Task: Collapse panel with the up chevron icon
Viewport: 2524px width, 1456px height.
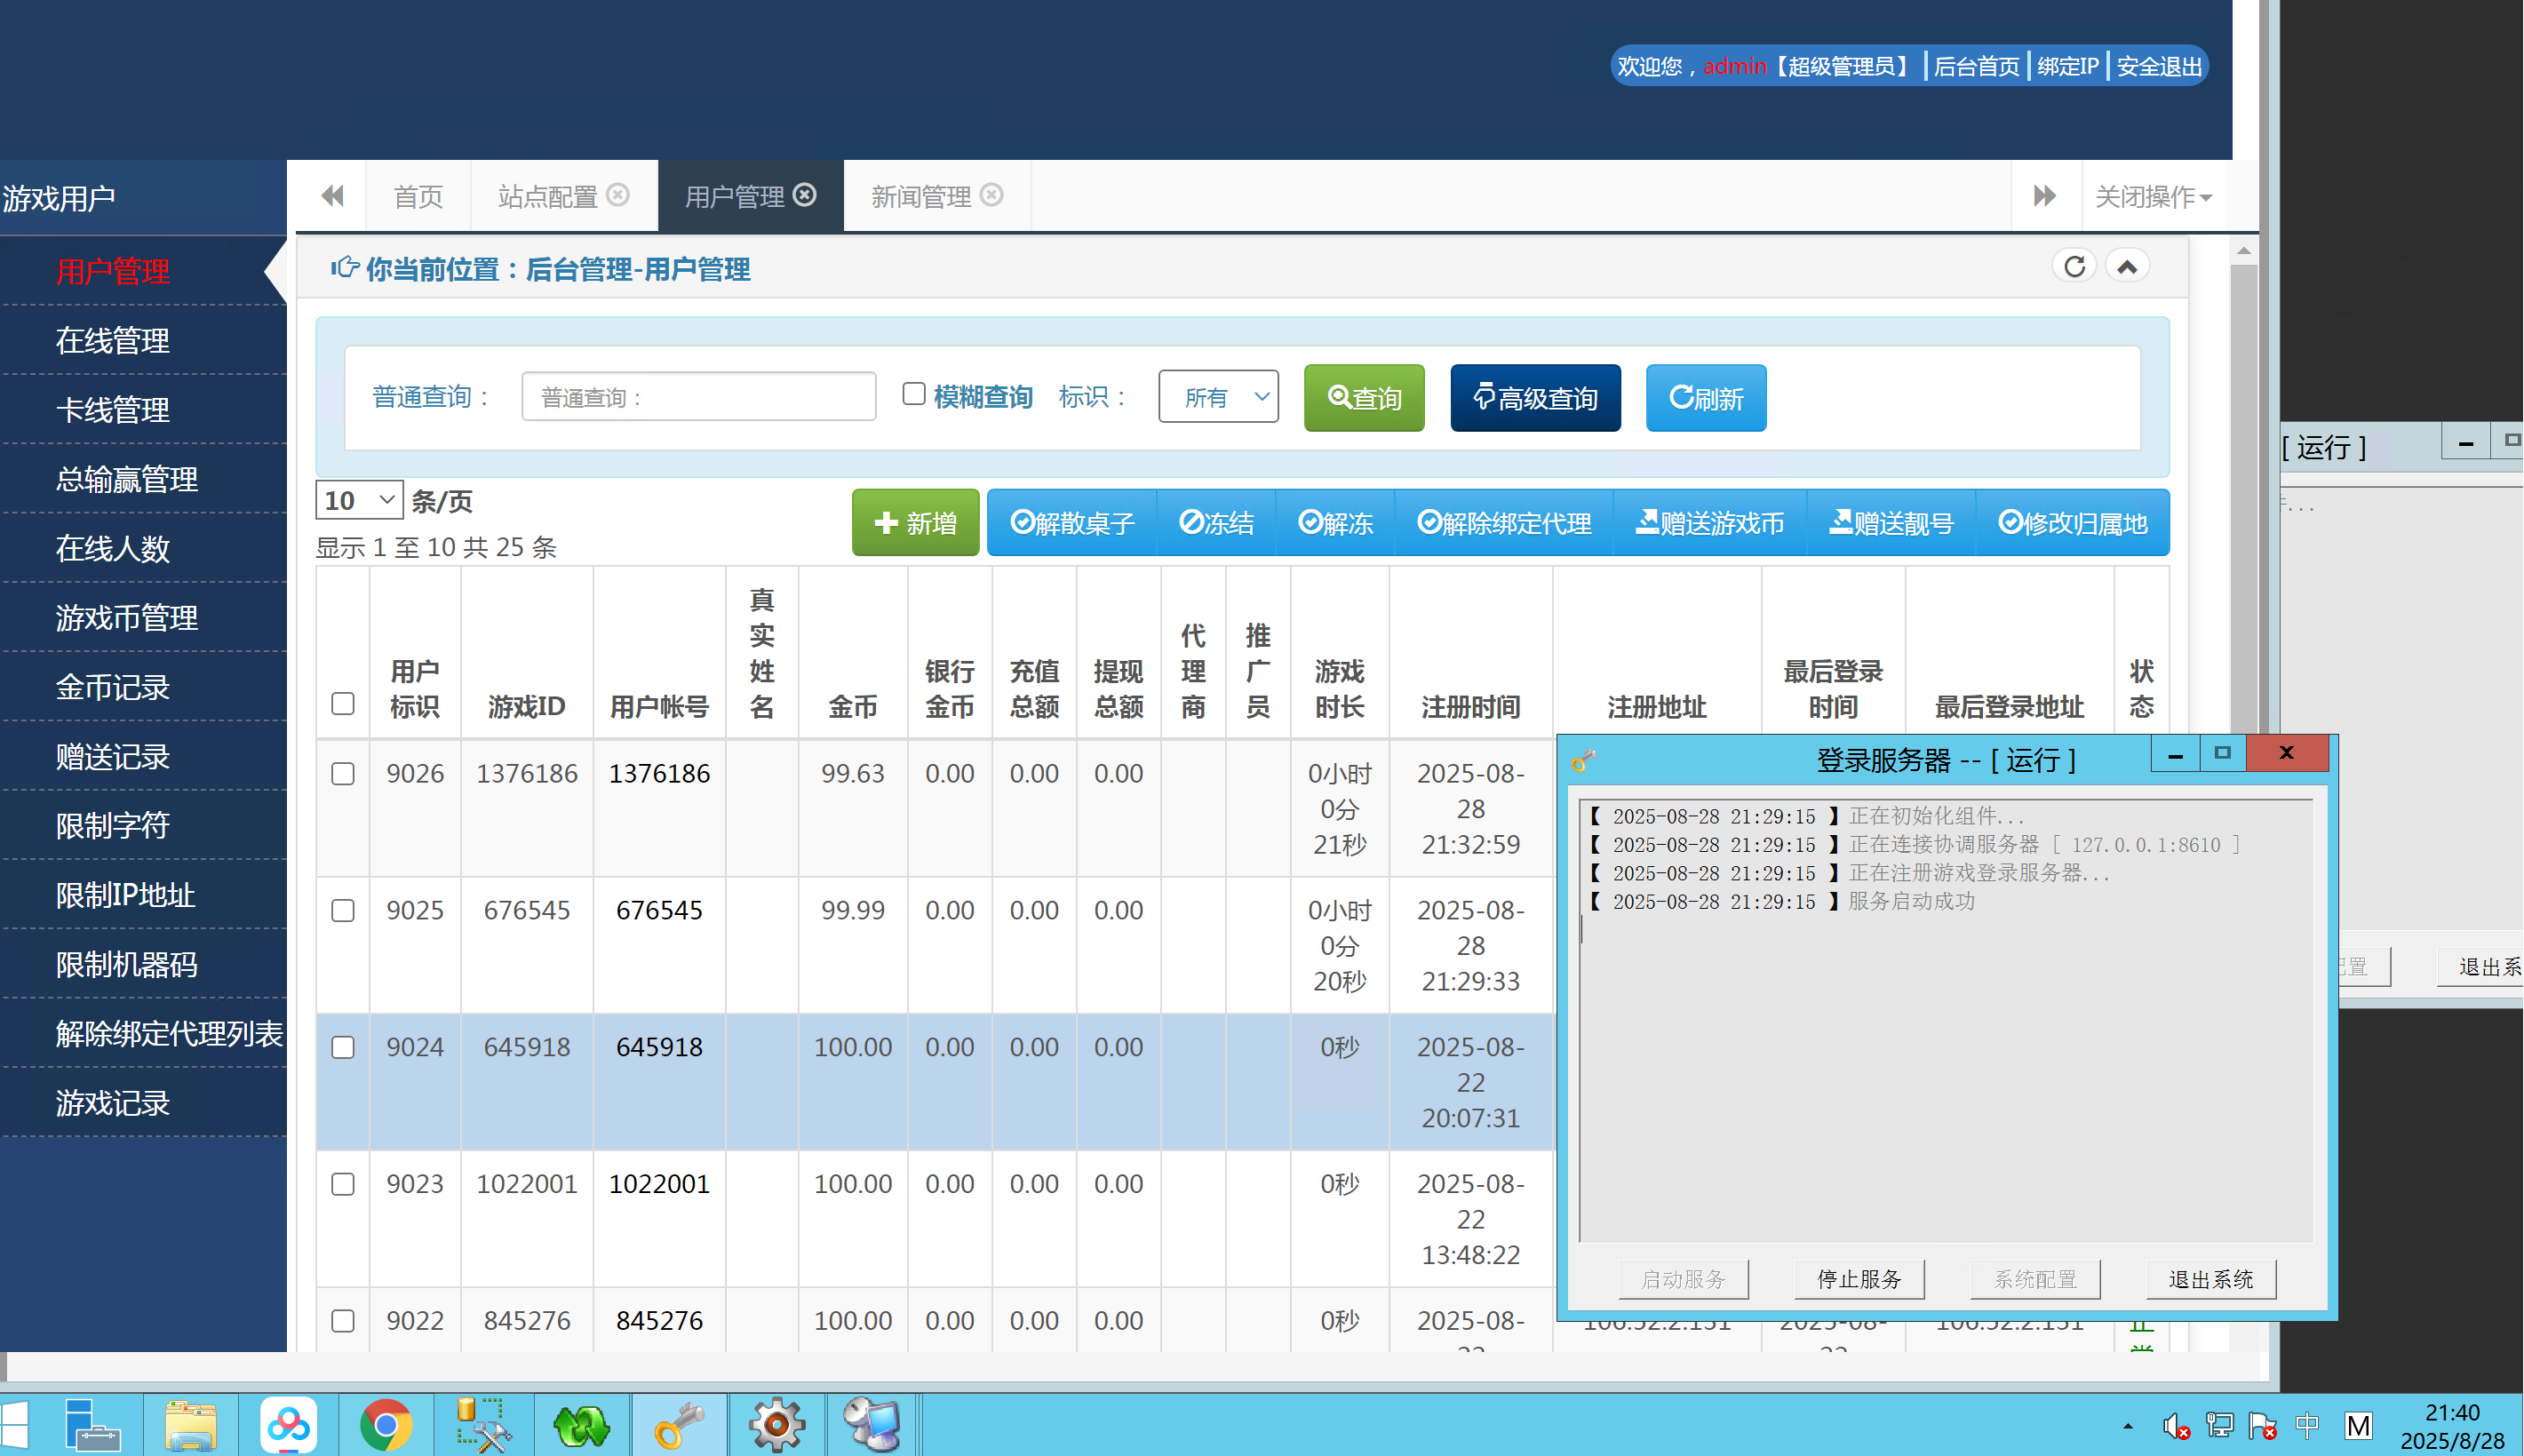Action: [x=2127, y=266]
